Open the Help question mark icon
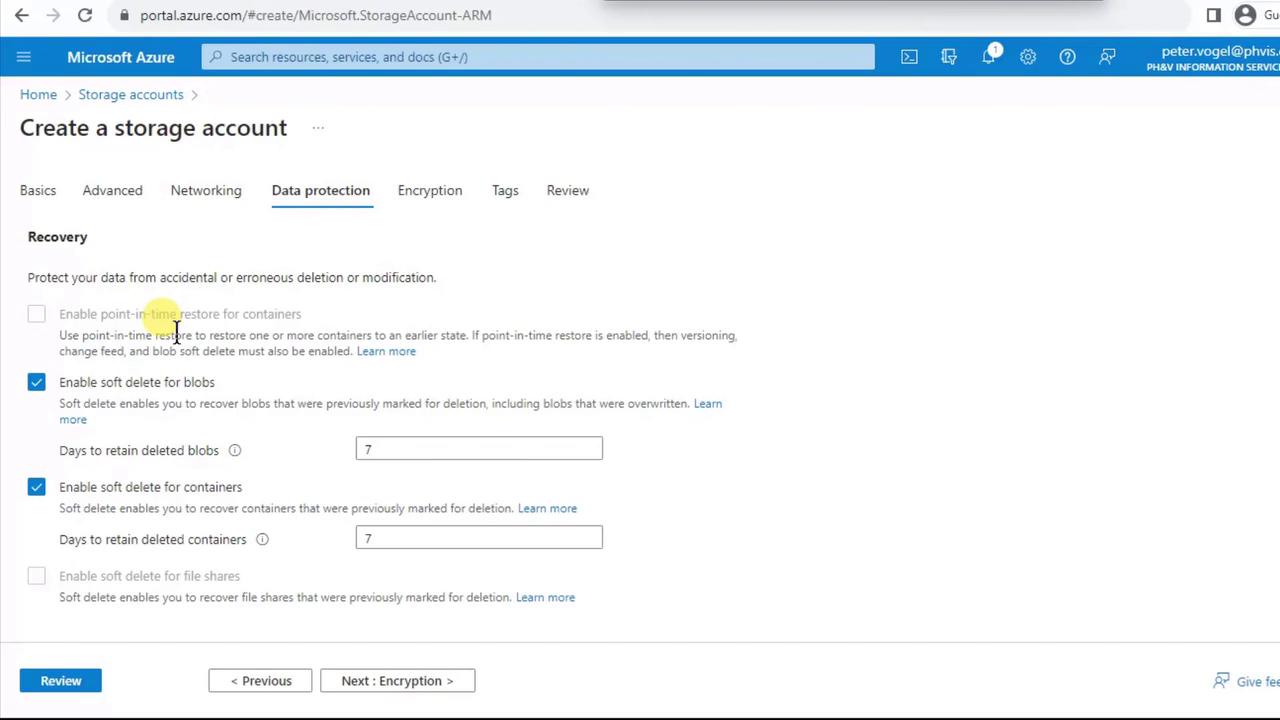1280x720 pixels. (x=1067, y=57)
